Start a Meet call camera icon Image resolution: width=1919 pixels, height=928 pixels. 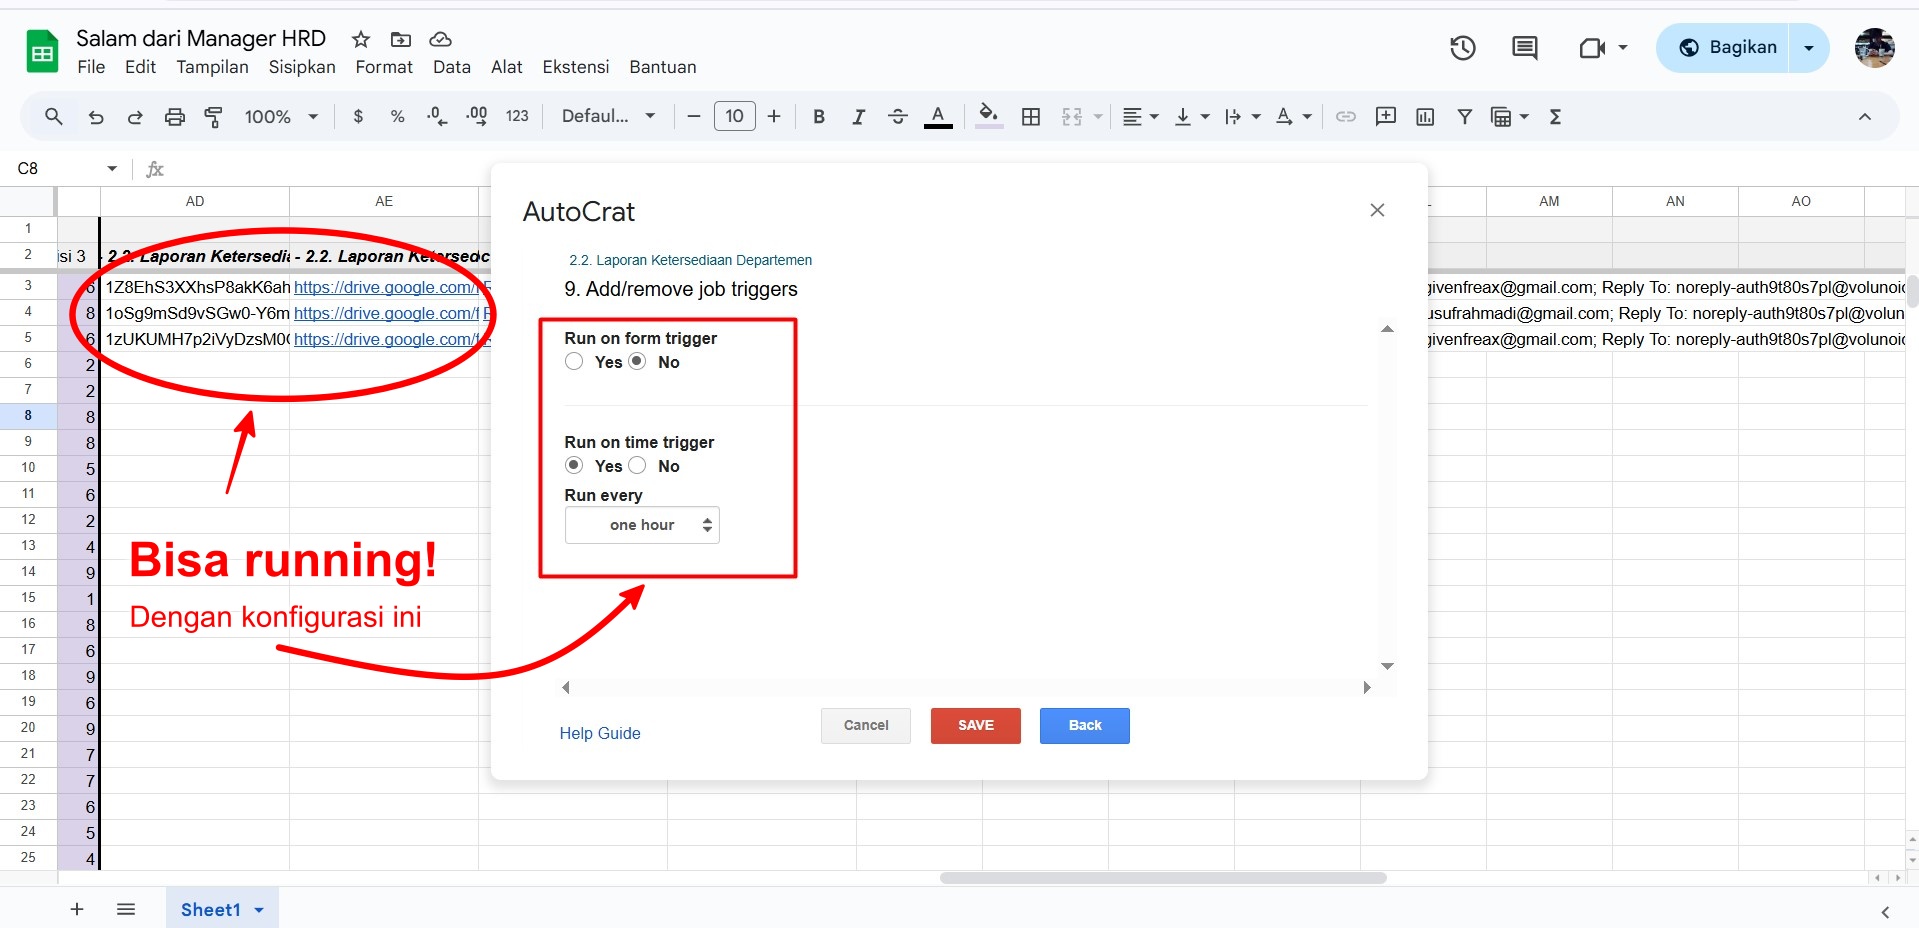(1592, 47)
